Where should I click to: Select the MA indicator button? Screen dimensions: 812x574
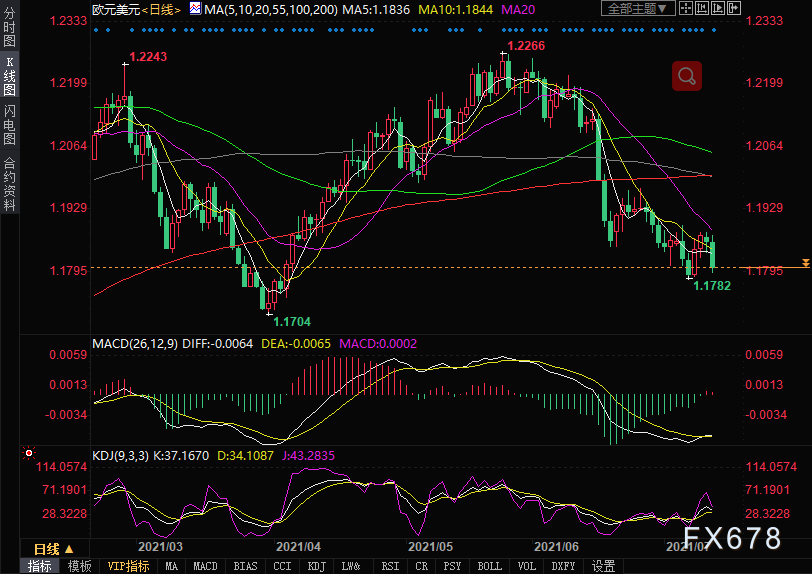point(171,566)
